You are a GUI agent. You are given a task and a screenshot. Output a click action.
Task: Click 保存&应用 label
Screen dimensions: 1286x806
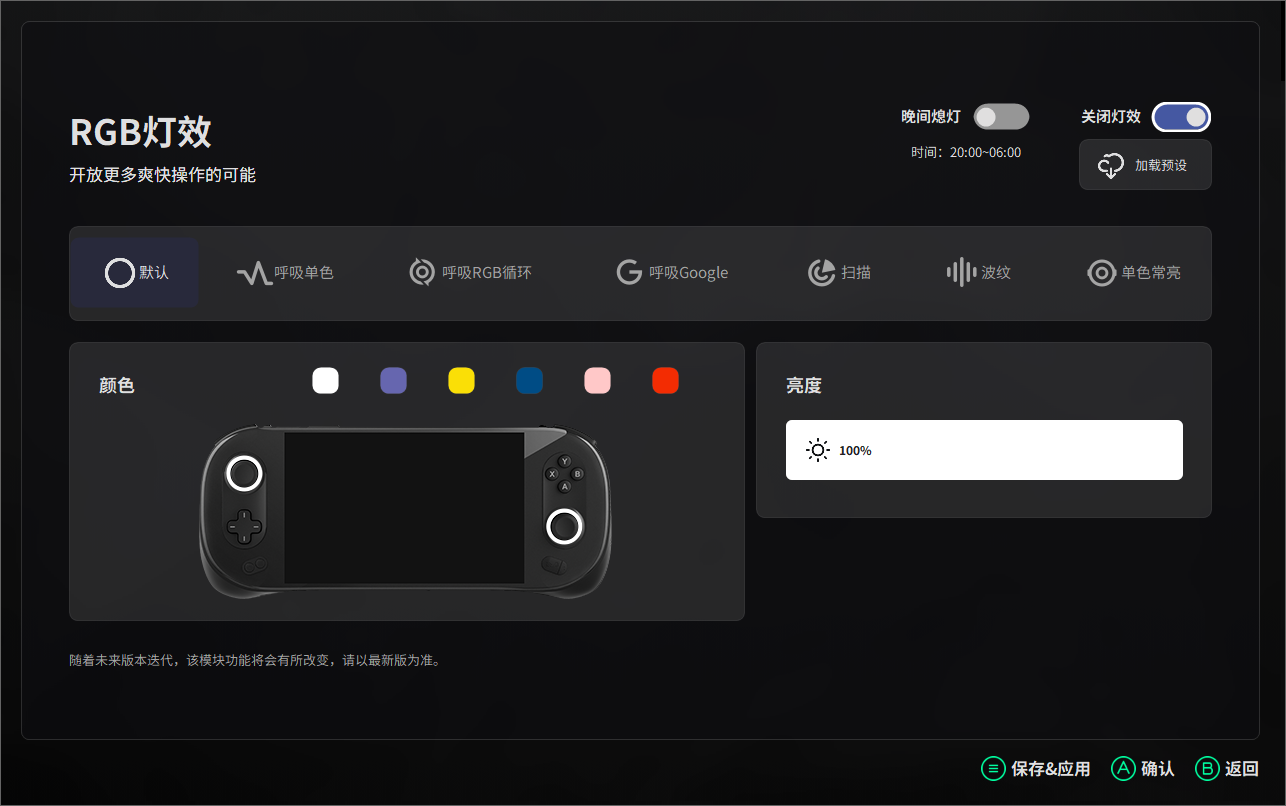click(1050, 769)
